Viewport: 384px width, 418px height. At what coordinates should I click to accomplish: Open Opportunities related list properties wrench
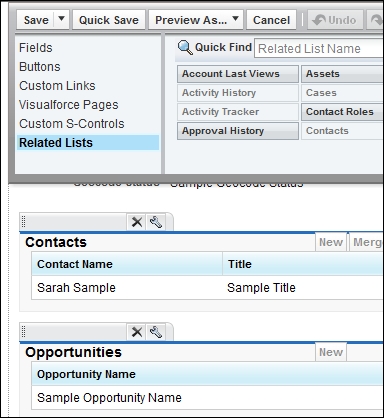(156, 332)
